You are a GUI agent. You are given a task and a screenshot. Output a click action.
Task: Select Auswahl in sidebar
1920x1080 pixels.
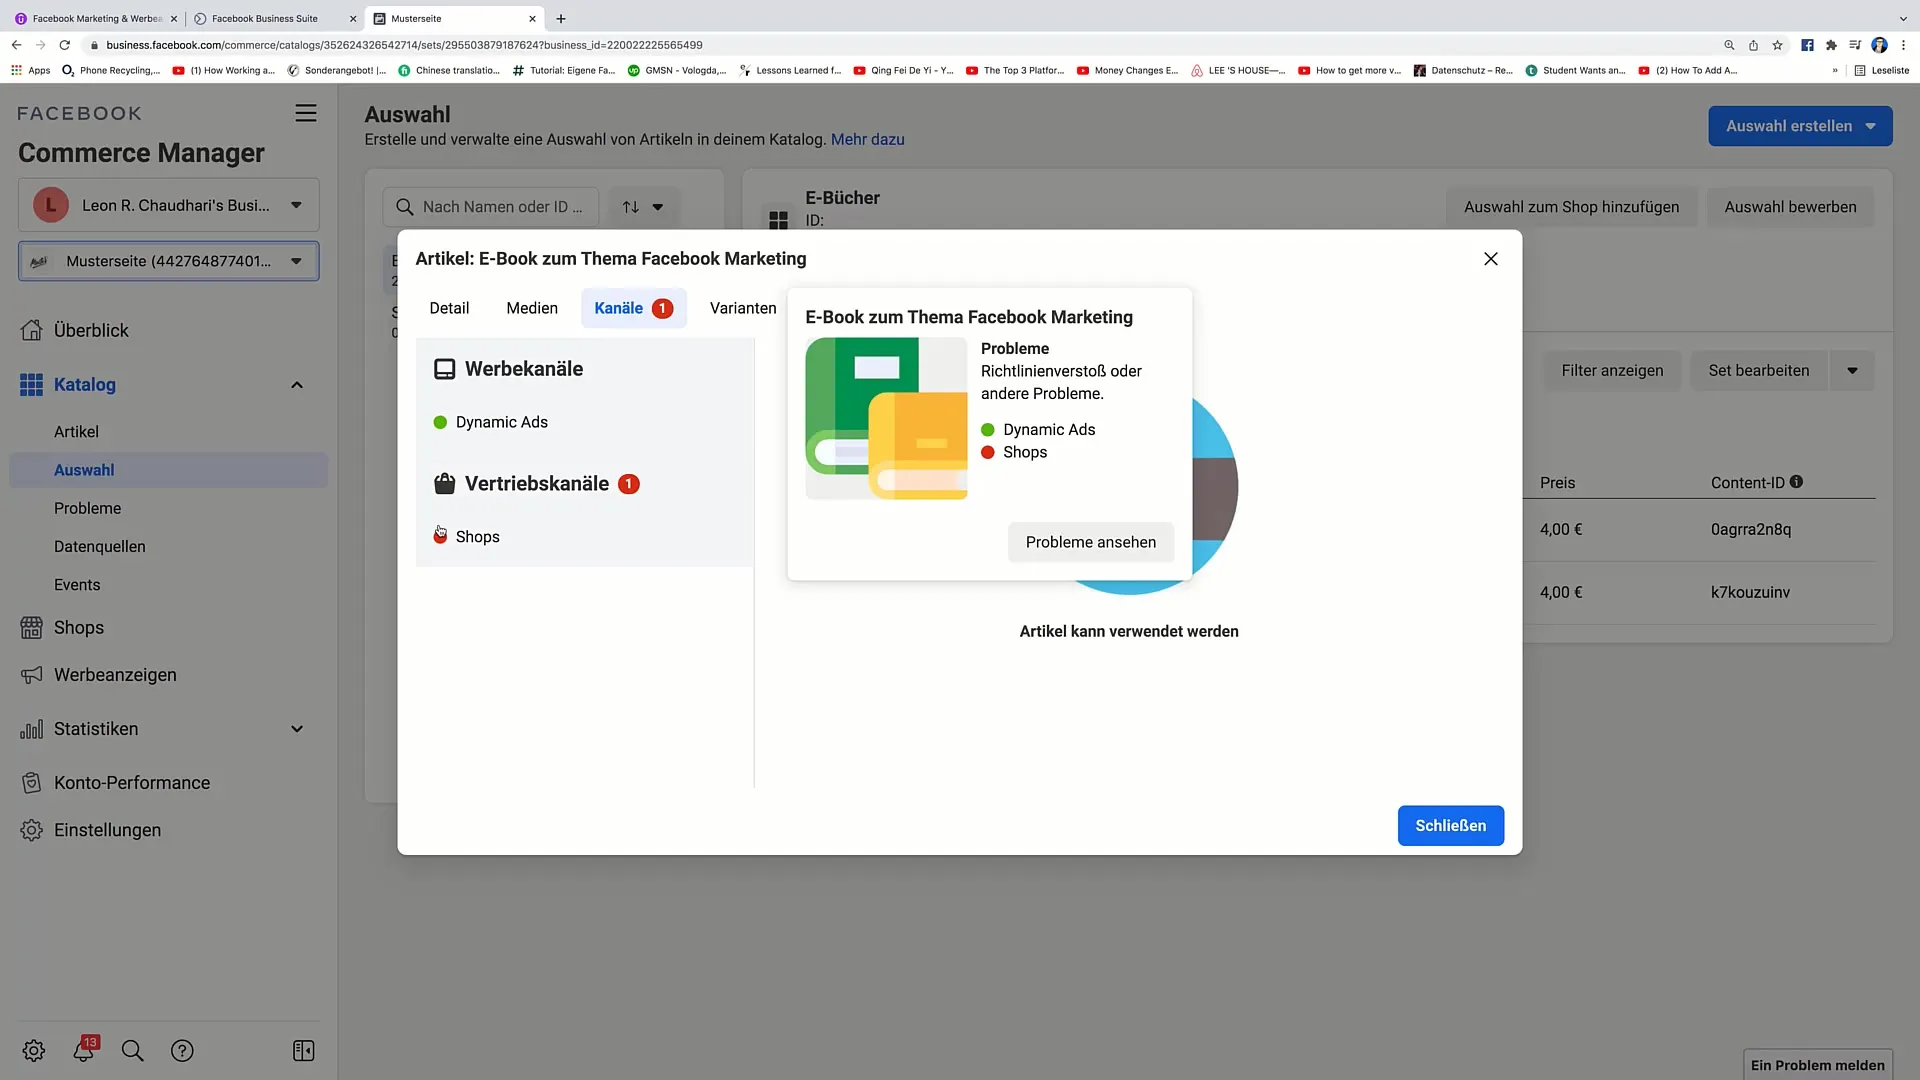[169, 470]
